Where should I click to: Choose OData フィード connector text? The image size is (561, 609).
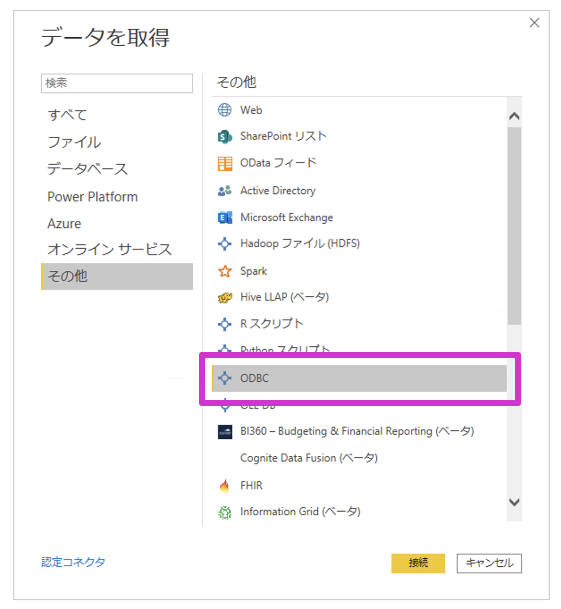pyautogui.click(x=278, y=163)
